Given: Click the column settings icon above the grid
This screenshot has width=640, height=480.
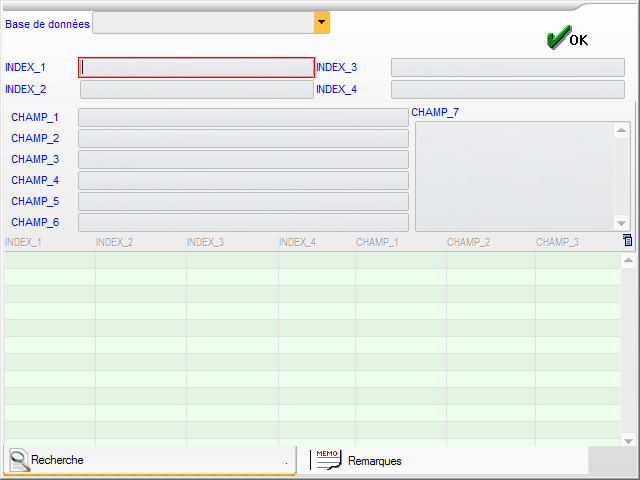Looking at the screenshot, I should (x=627, y=240).
